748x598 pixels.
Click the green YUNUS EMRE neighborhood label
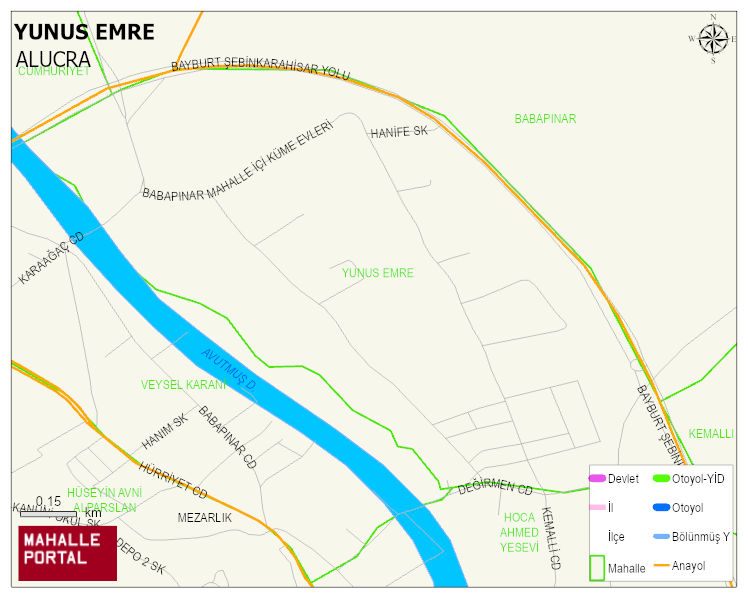coord(378,273)
